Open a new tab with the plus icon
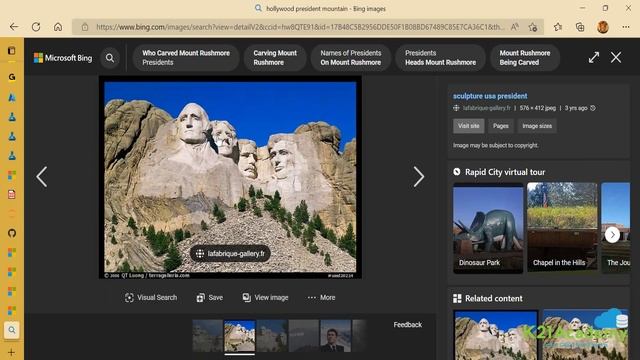The image size is (640, 360). pyautogui.click(x=11, y=352)
